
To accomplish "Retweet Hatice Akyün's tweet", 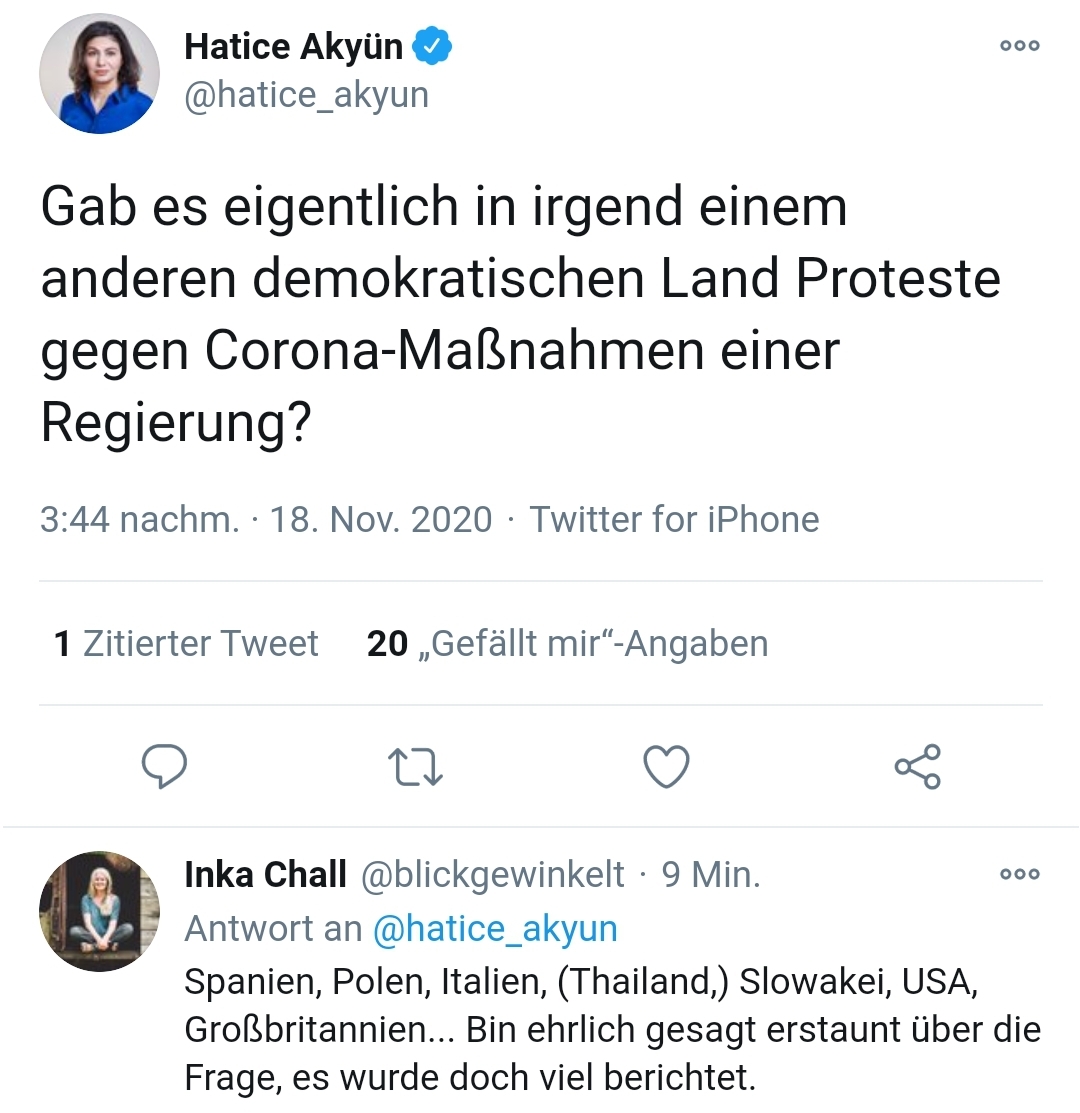I will (x=415, y=767).
